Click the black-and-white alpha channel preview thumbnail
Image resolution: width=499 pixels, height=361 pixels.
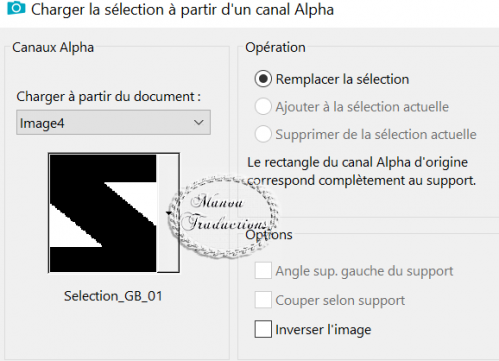tap(114, 213)
